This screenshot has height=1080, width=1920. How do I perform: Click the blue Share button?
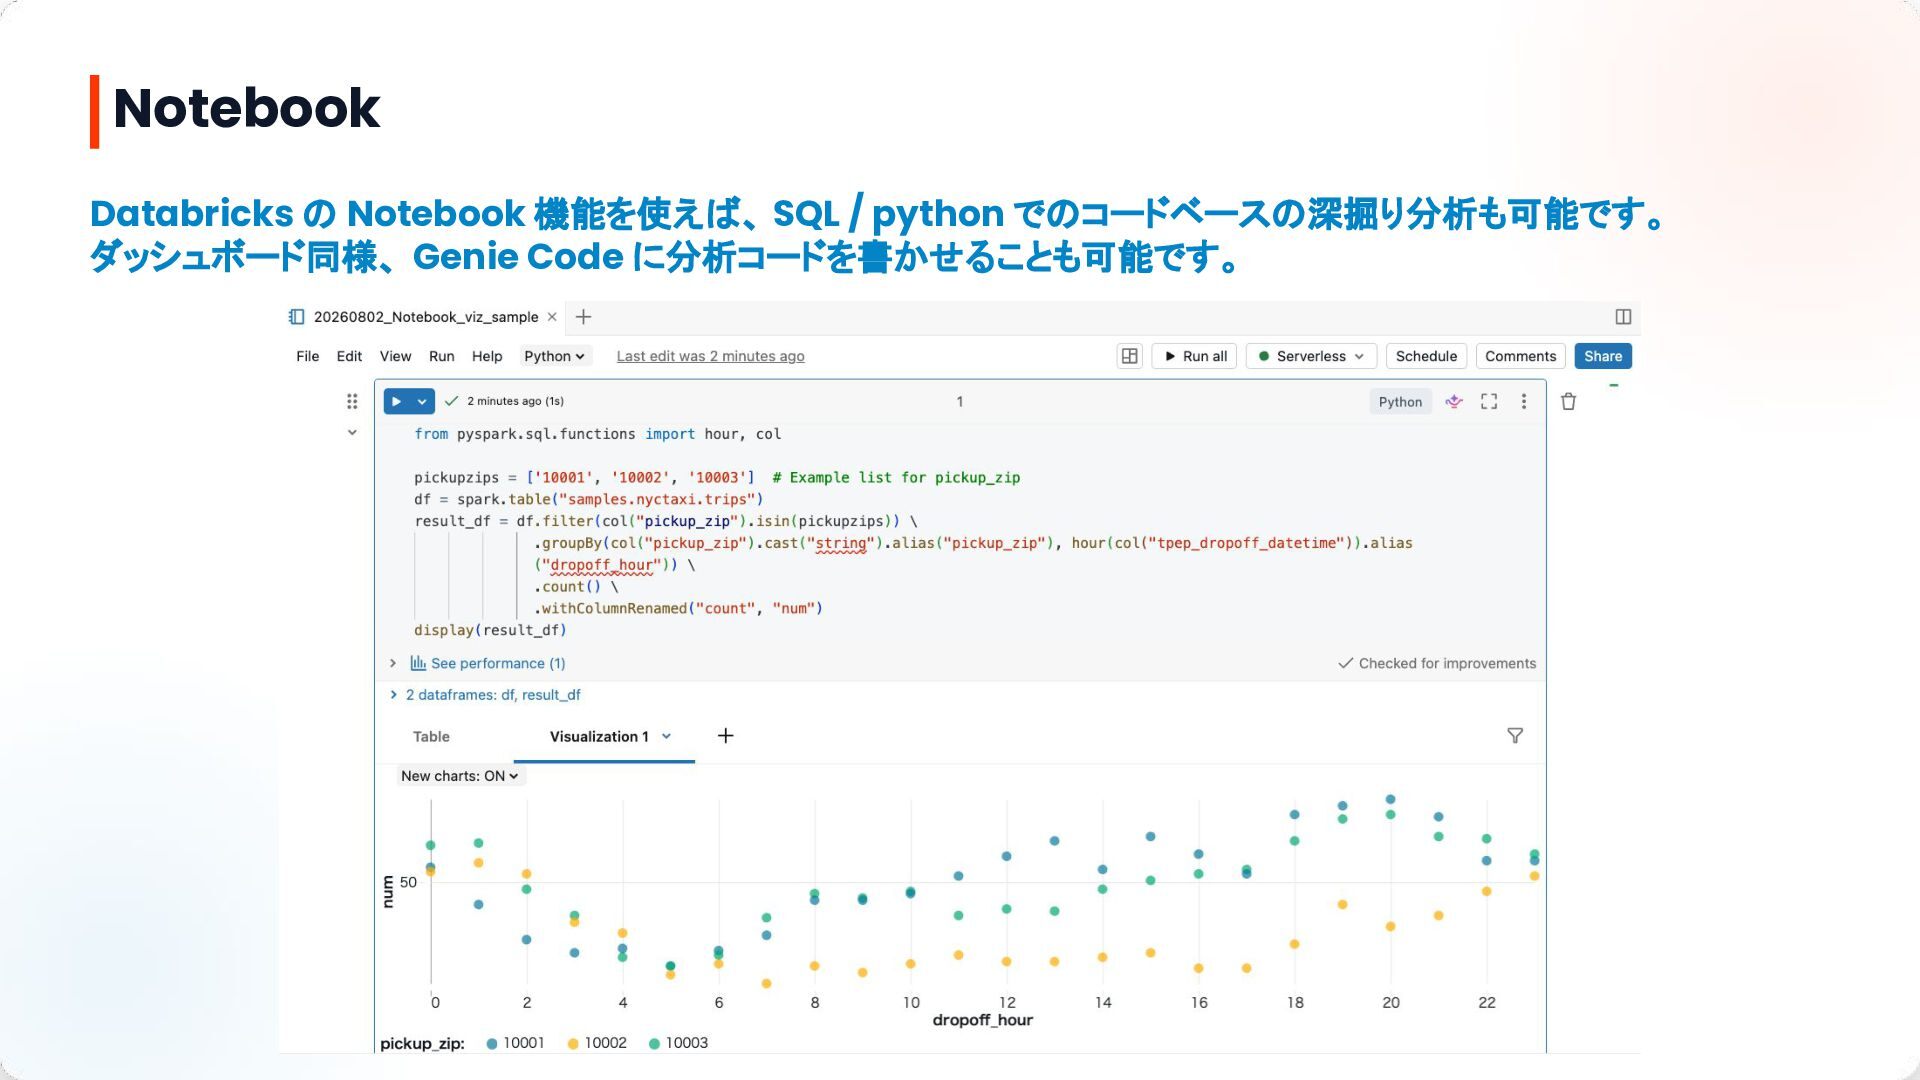click(1603, 356)
